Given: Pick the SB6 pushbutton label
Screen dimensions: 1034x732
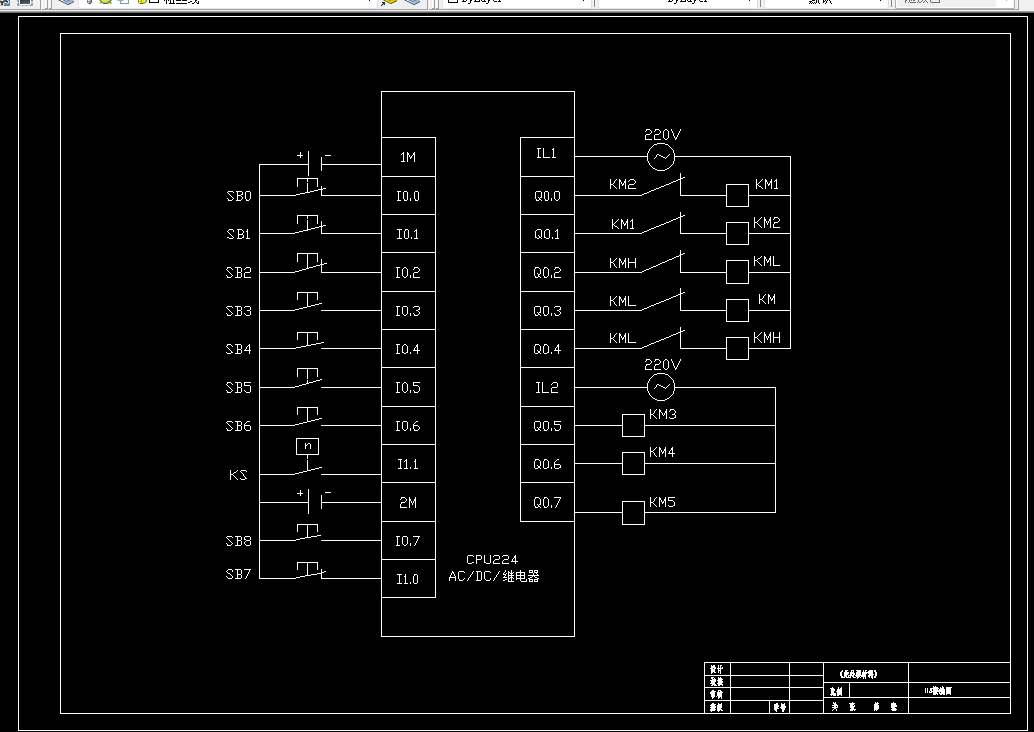Looking at the screenshot, I should 239,426.
